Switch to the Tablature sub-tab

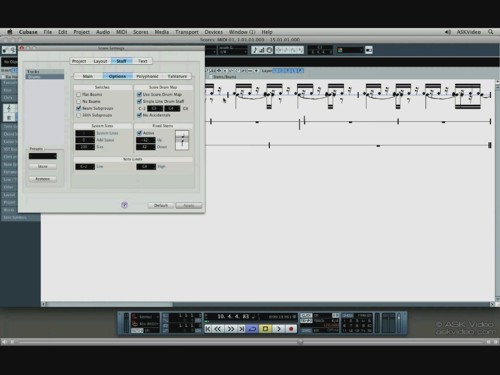coord(177,76)
